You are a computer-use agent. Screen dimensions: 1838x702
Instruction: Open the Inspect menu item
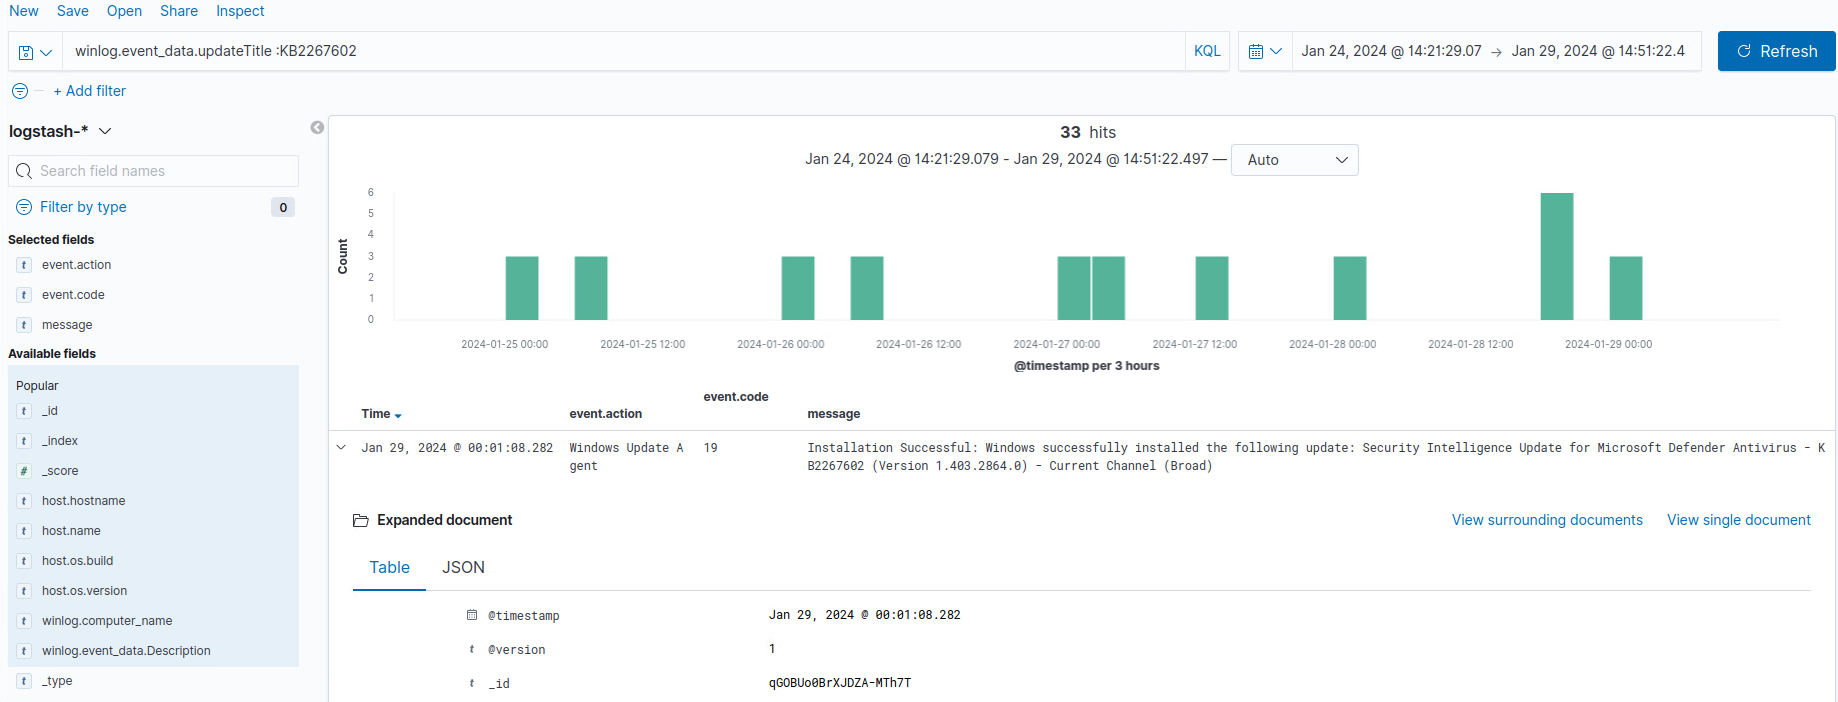(x=240, y=11)
